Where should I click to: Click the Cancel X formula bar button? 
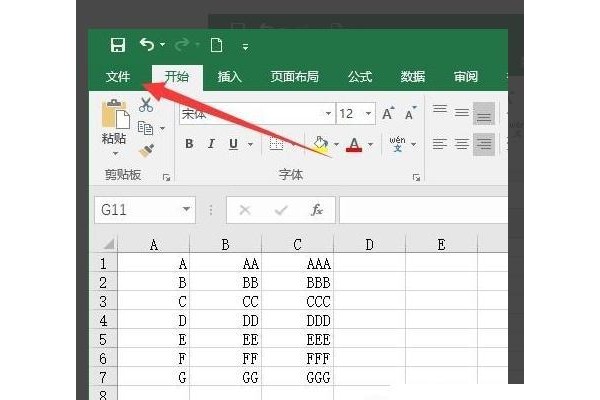[245, 210]
